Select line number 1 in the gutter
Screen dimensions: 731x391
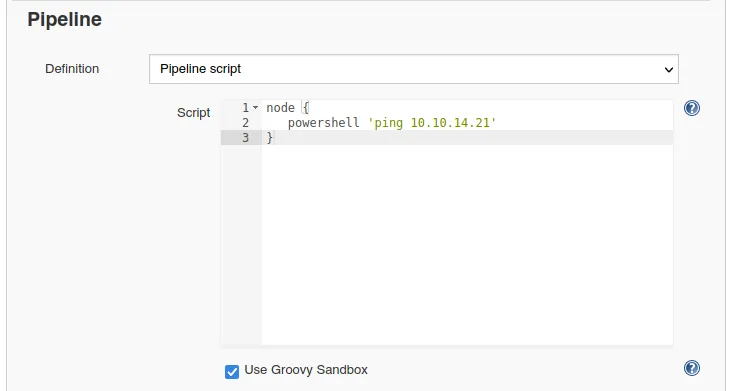(245, 108)
